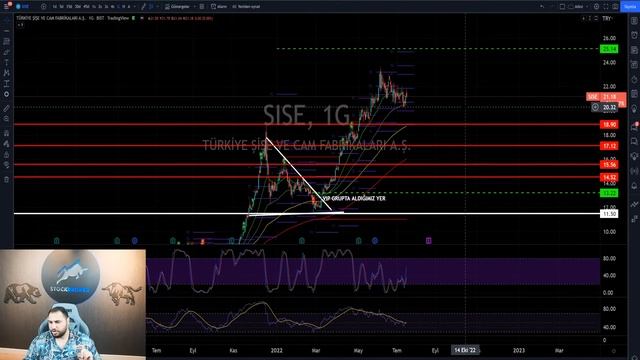Toggle Magnet mode in left toolbar
Viewport: 640px width, 360px height.
pyautogui.click(x=7, y=133)
